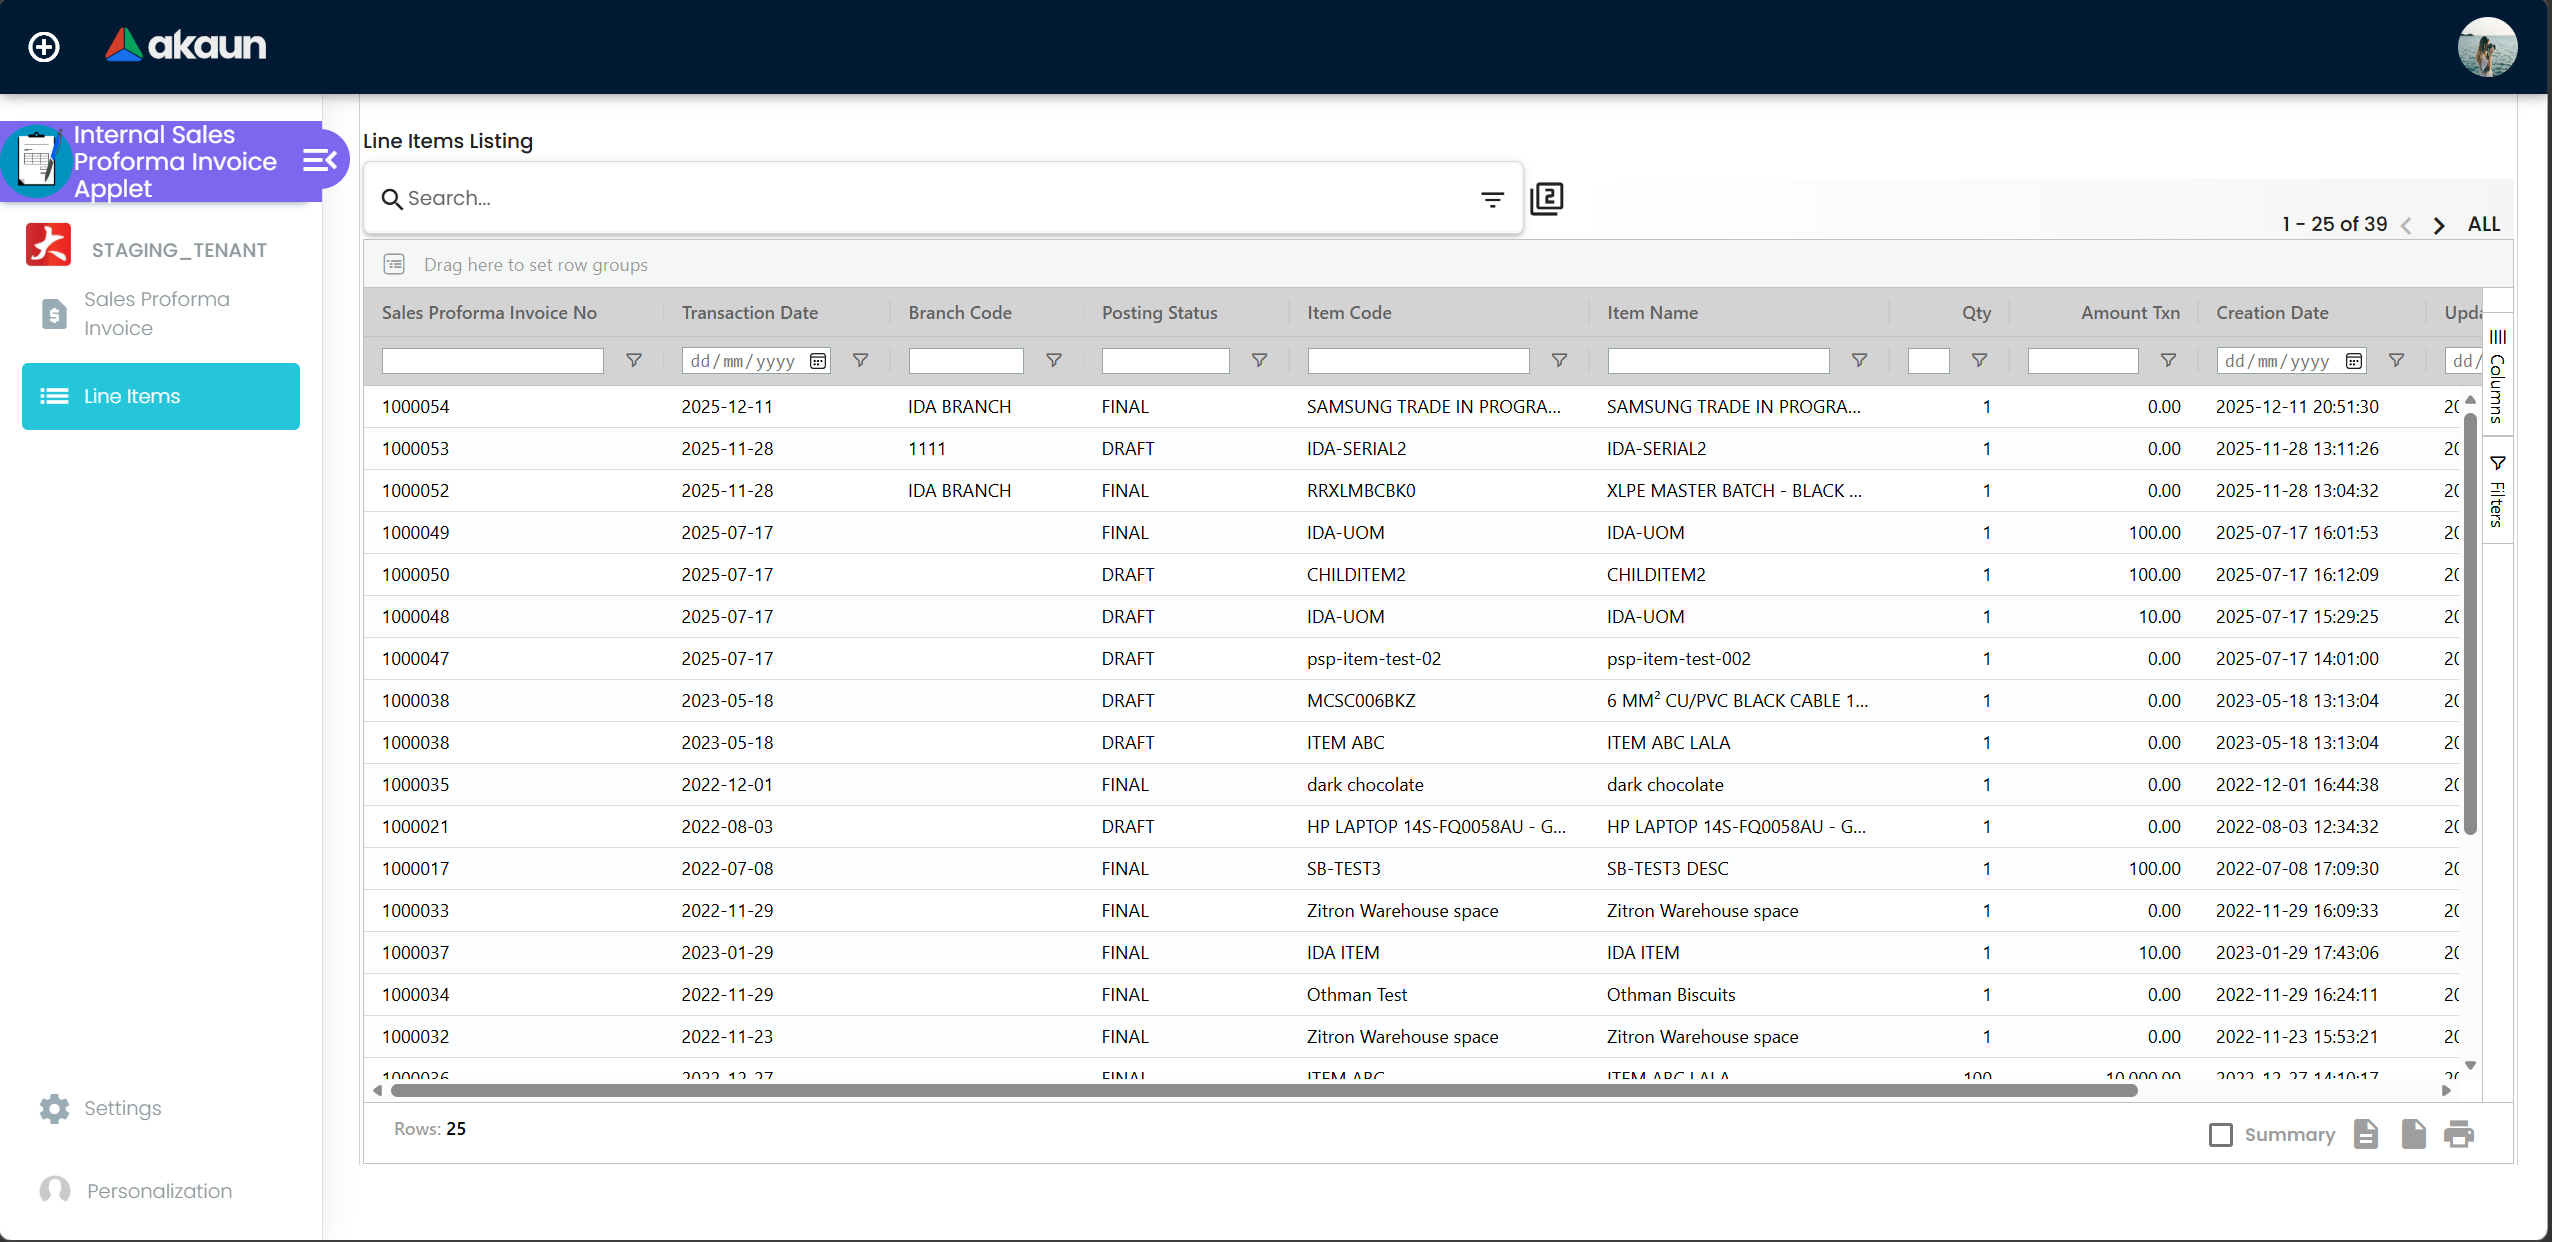Open the Posting Status column filter menu

pos(1259,360)
